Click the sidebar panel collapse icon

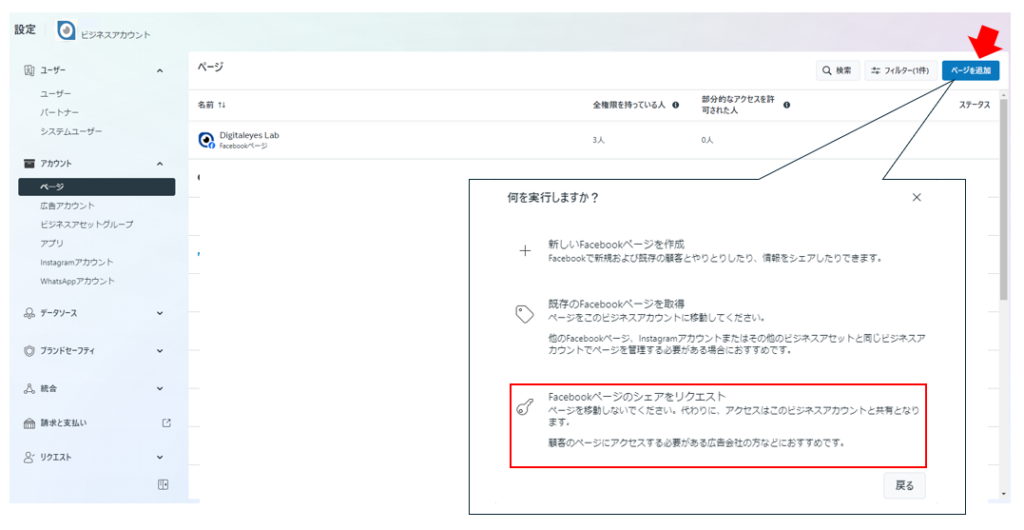click(163, 484)
